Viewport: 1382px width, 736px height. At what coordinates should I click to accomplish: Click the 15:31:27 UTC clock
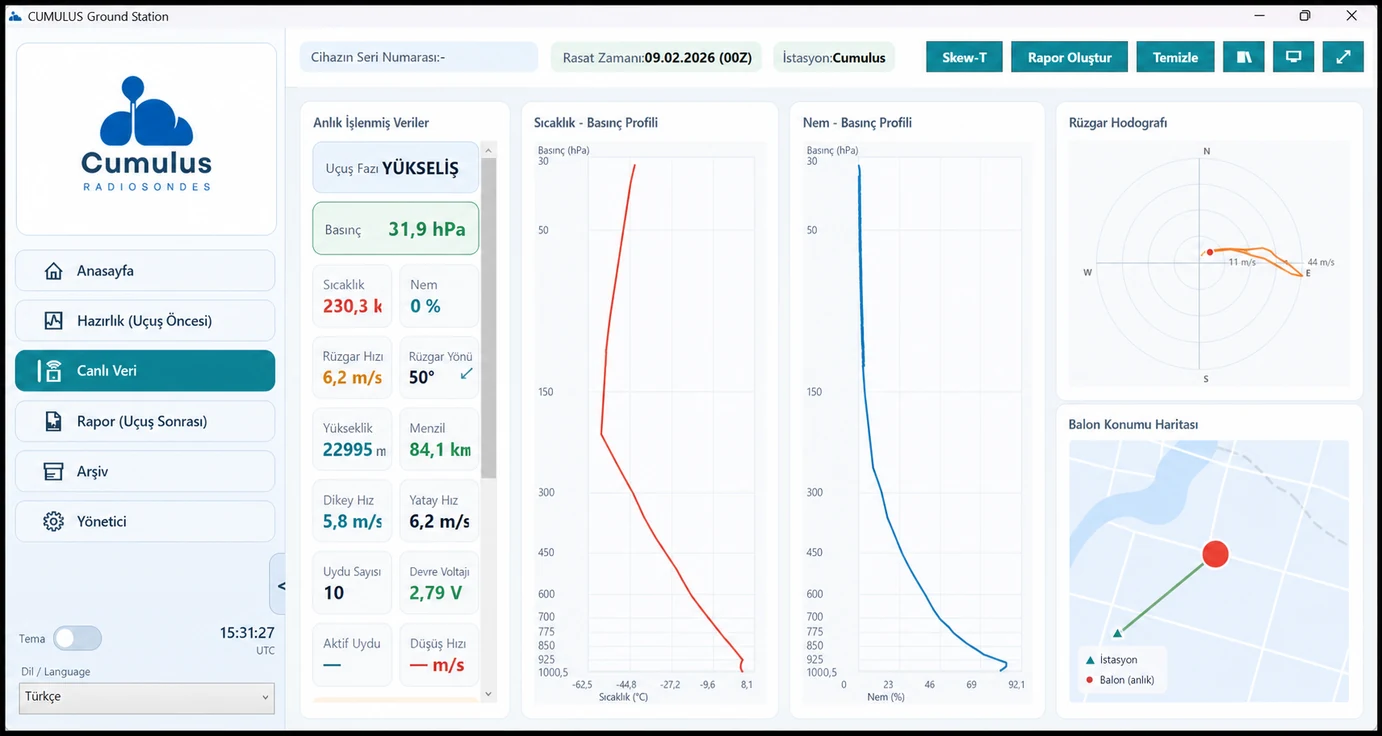click(247, 640)
